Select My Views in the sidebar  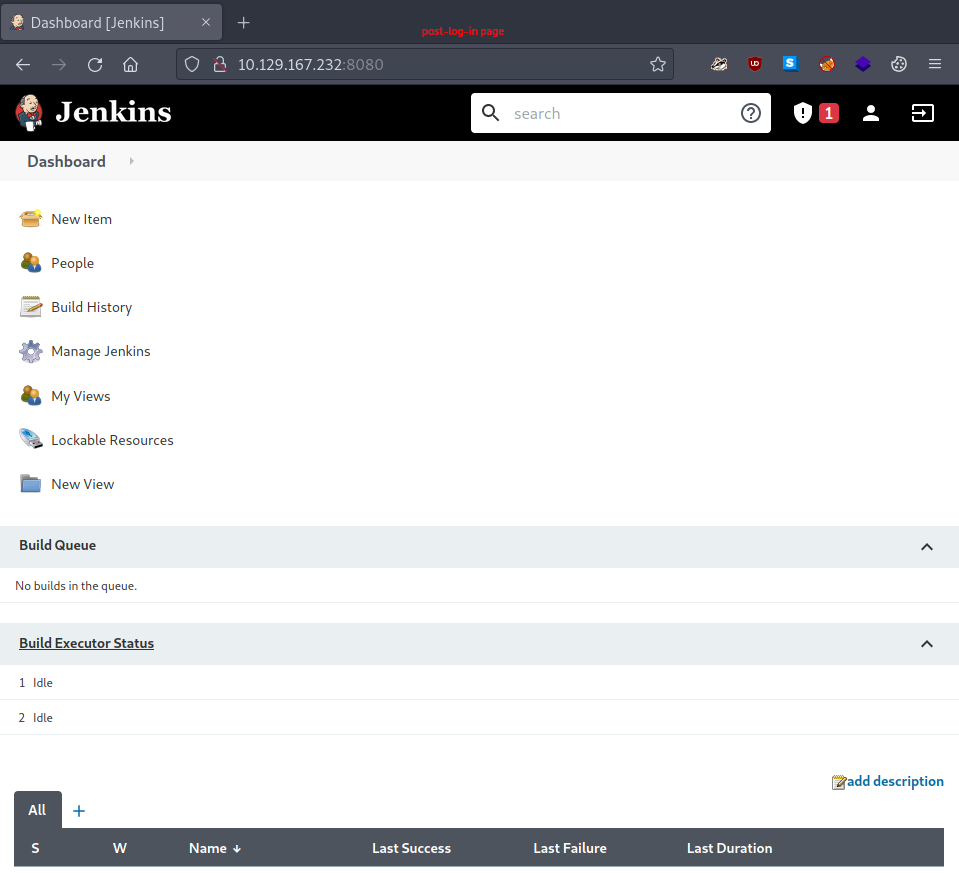[x=80, y=395]
